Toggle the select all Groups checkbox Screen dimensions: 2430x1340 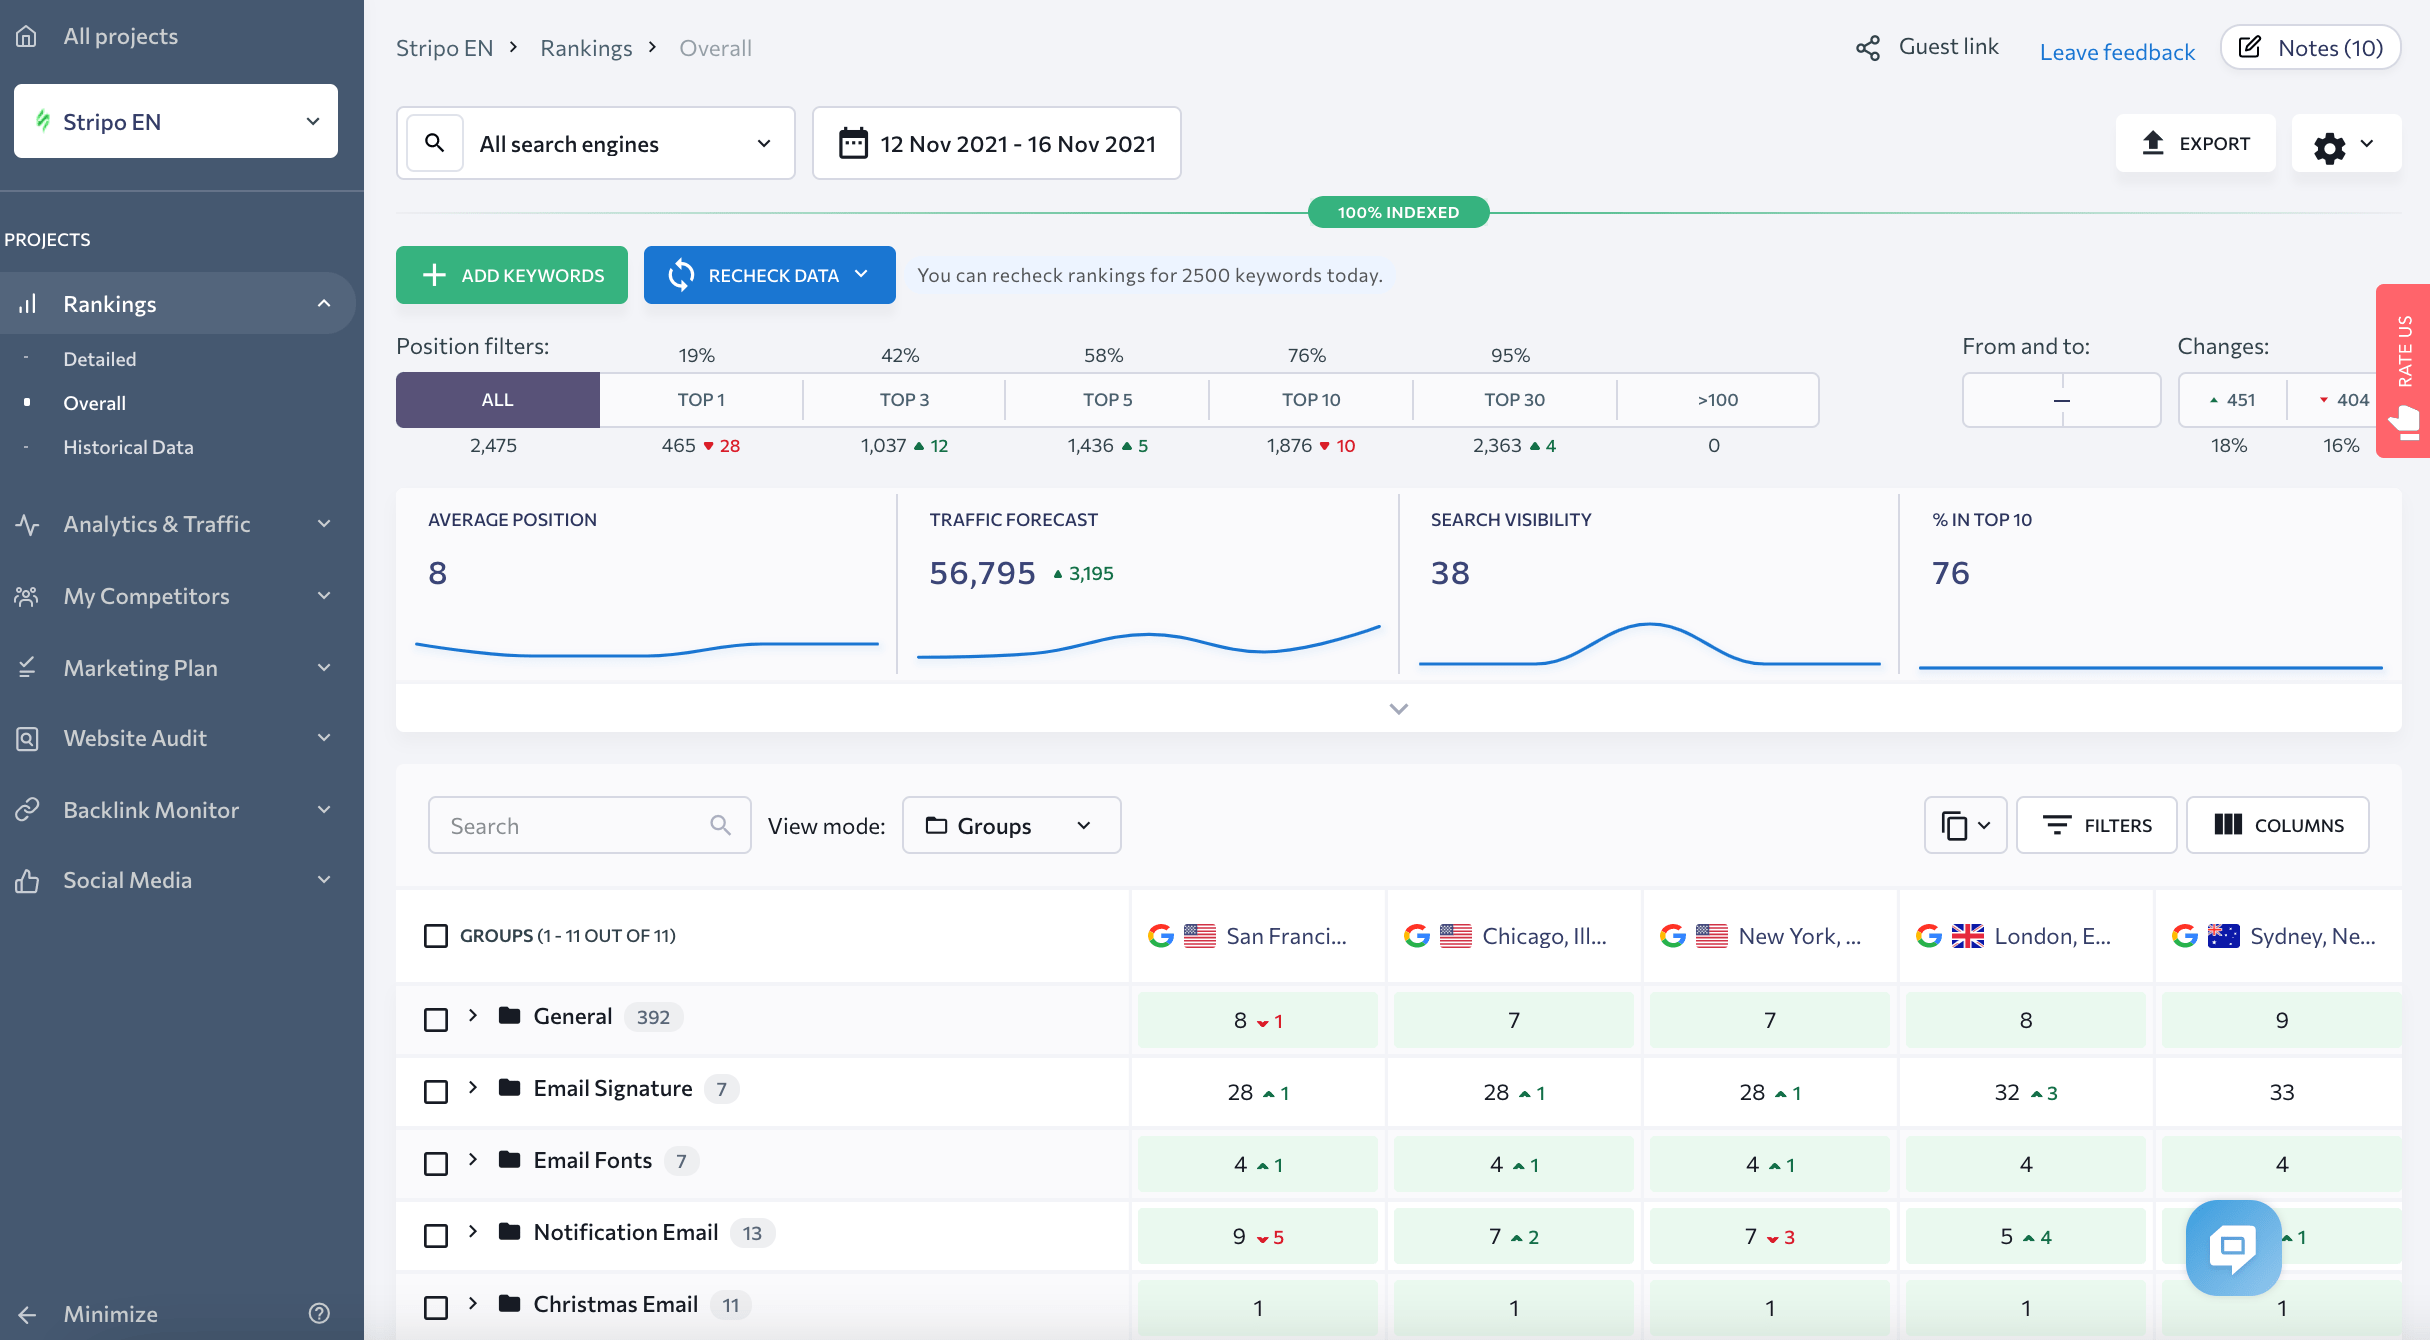pyautogui.click(x=434, y=934)
